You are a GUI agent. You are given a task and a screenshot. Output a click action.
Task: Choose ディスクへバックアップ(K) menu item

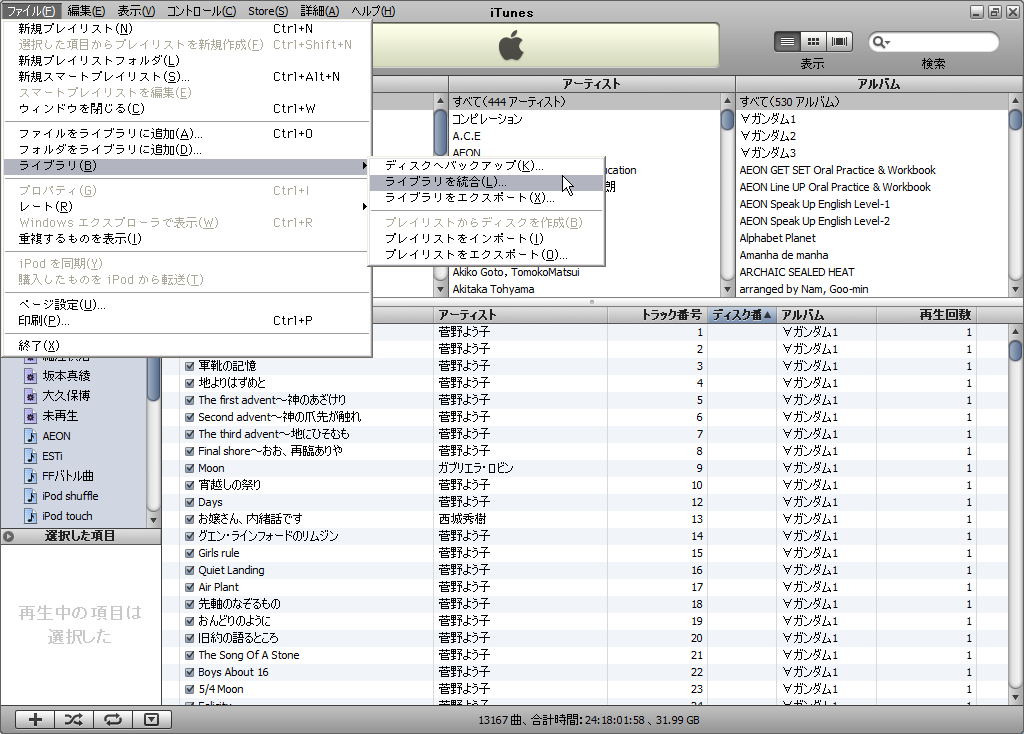487,166
